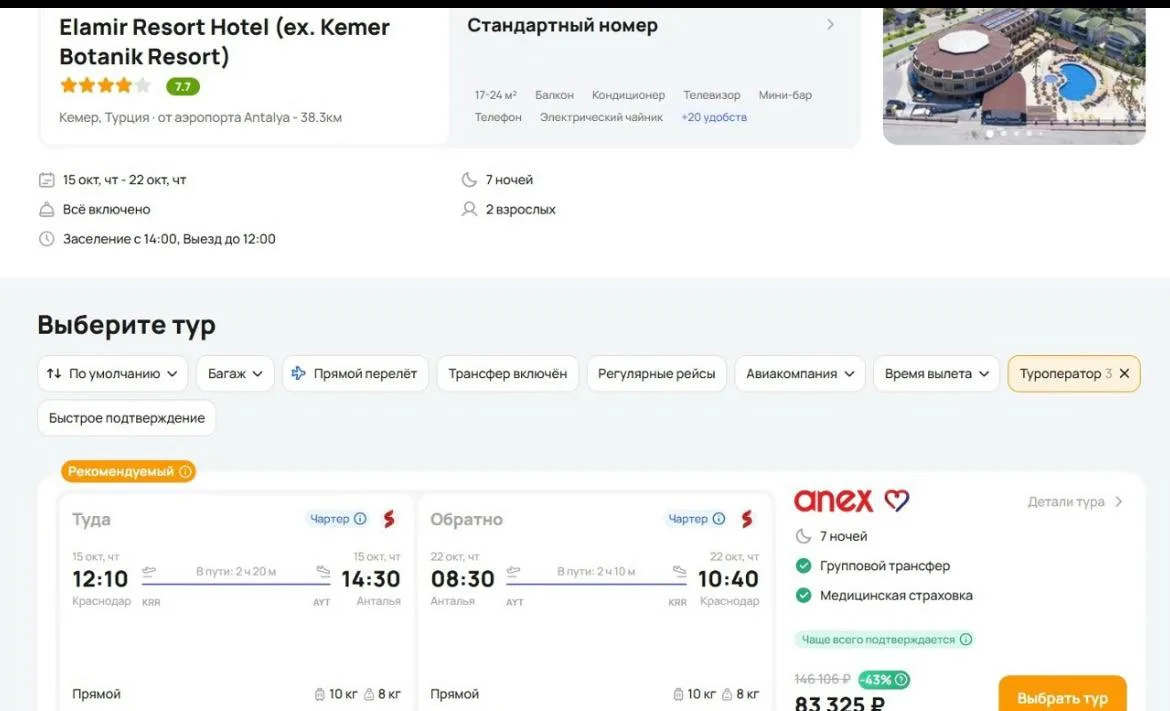Viewport: 1170px width, 711px height.
Task: Open the Туроператор filter
Action: tap(1065, 374)
